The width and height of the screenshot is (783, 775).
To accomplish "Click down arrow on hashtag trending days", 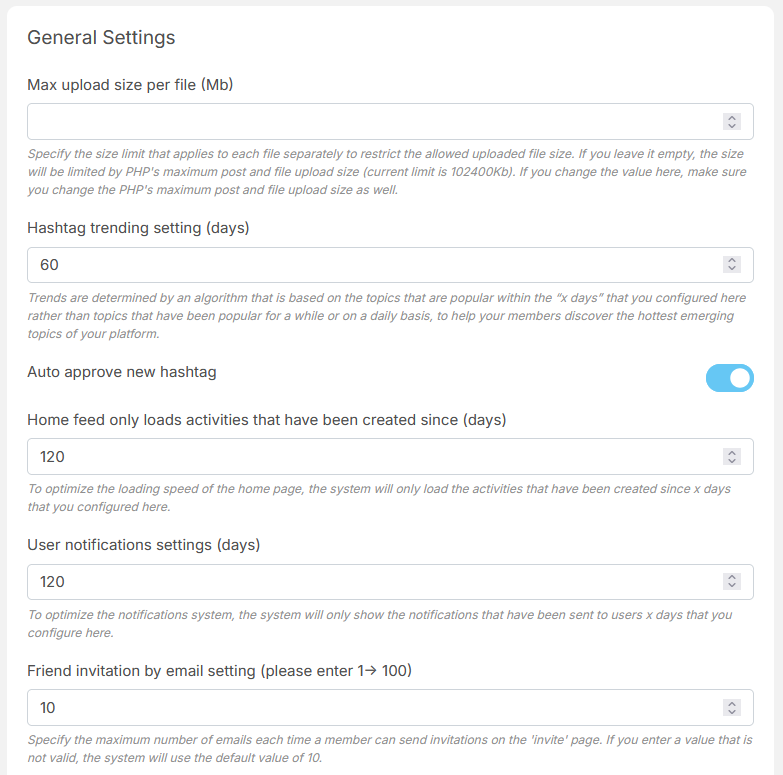I will (x=732, y=269).
